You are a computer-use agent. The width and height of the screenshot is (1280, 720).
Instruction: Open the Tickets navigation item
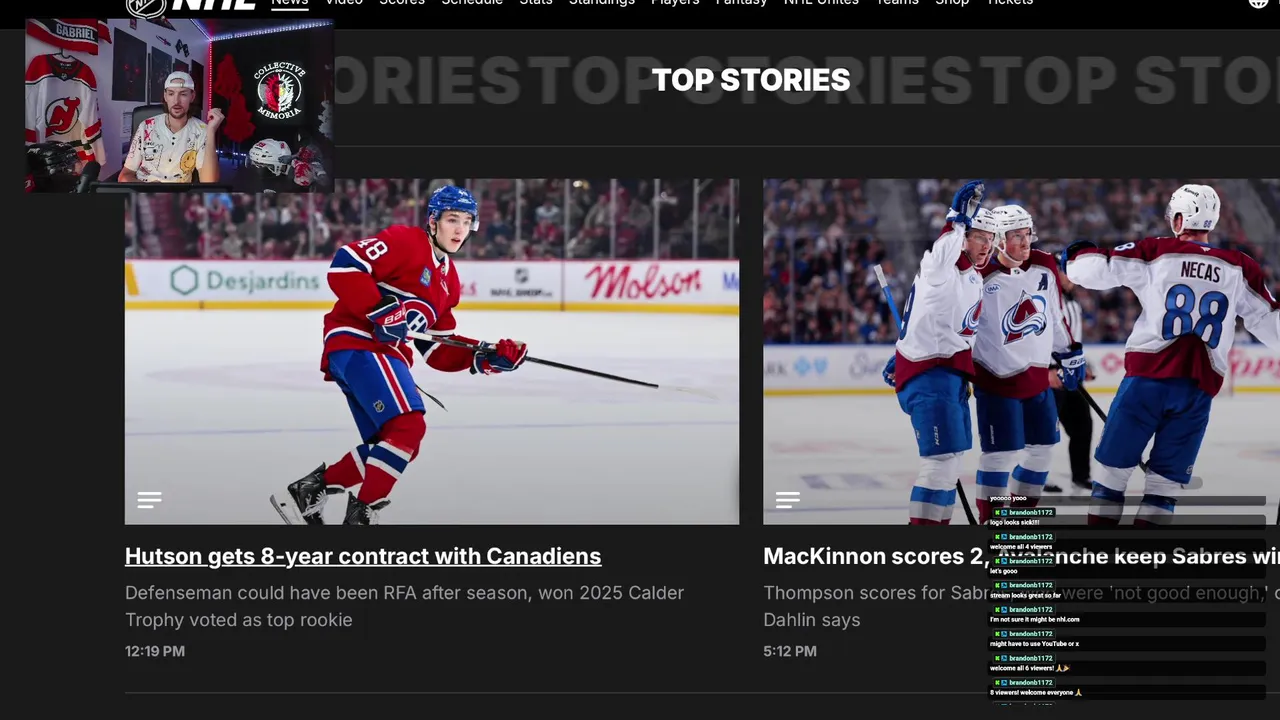point(1010,3)
